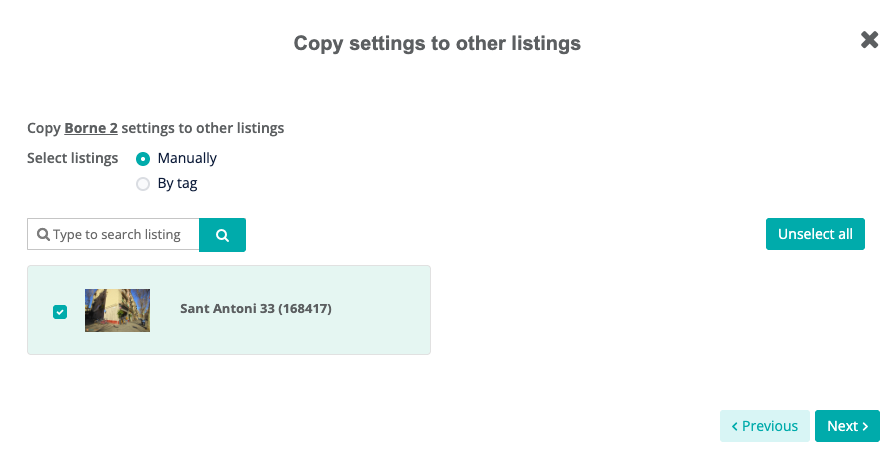
Task: Click the Copy settings to other listings heading
Action: click(437, 43)
